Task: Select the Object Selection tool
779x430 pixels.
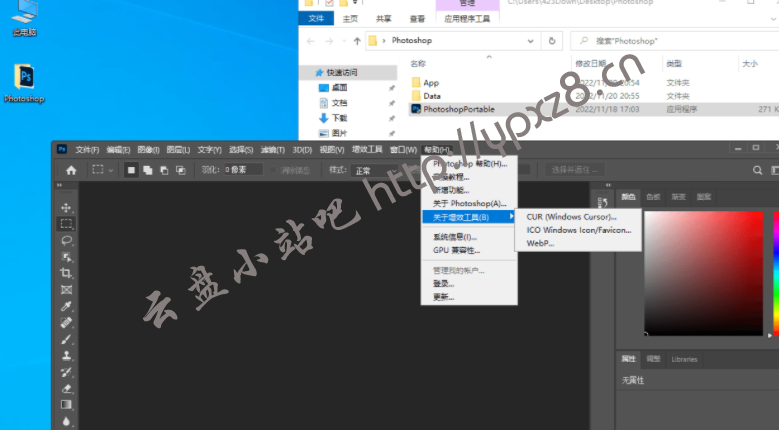Action: tap(66, 257)
